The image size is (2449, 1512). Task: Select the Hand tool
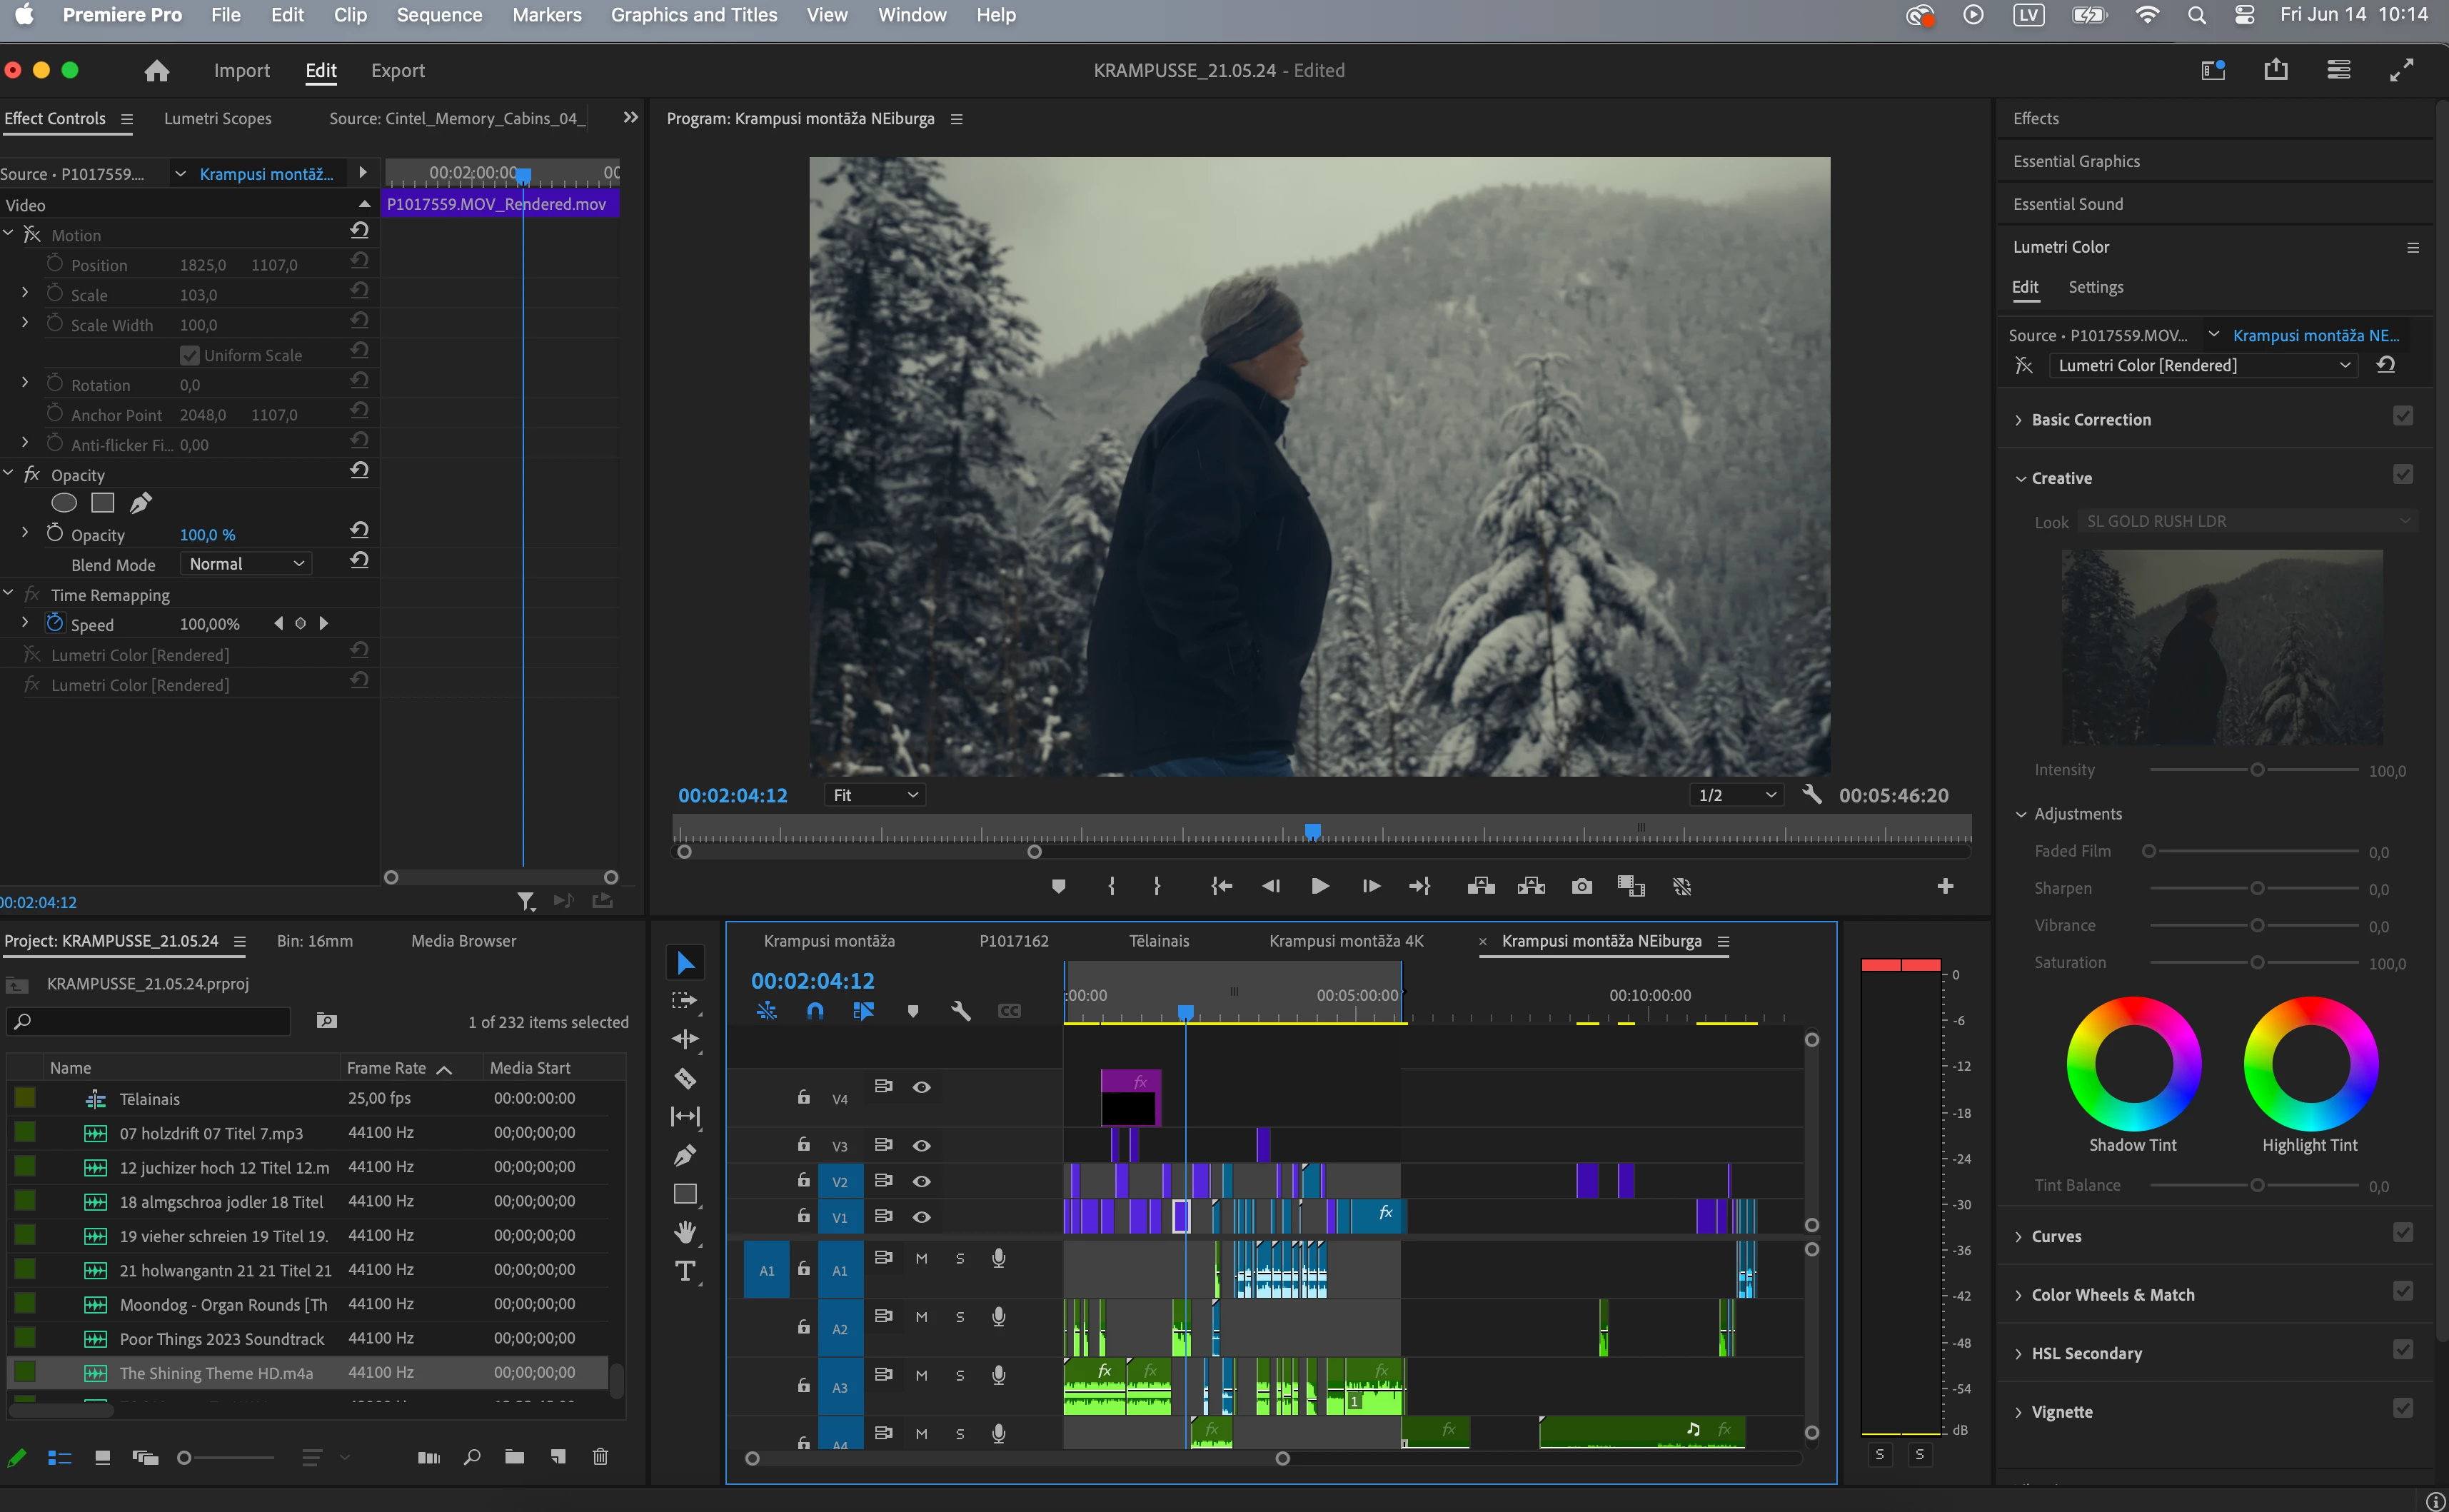click(x=685, y=1232)
